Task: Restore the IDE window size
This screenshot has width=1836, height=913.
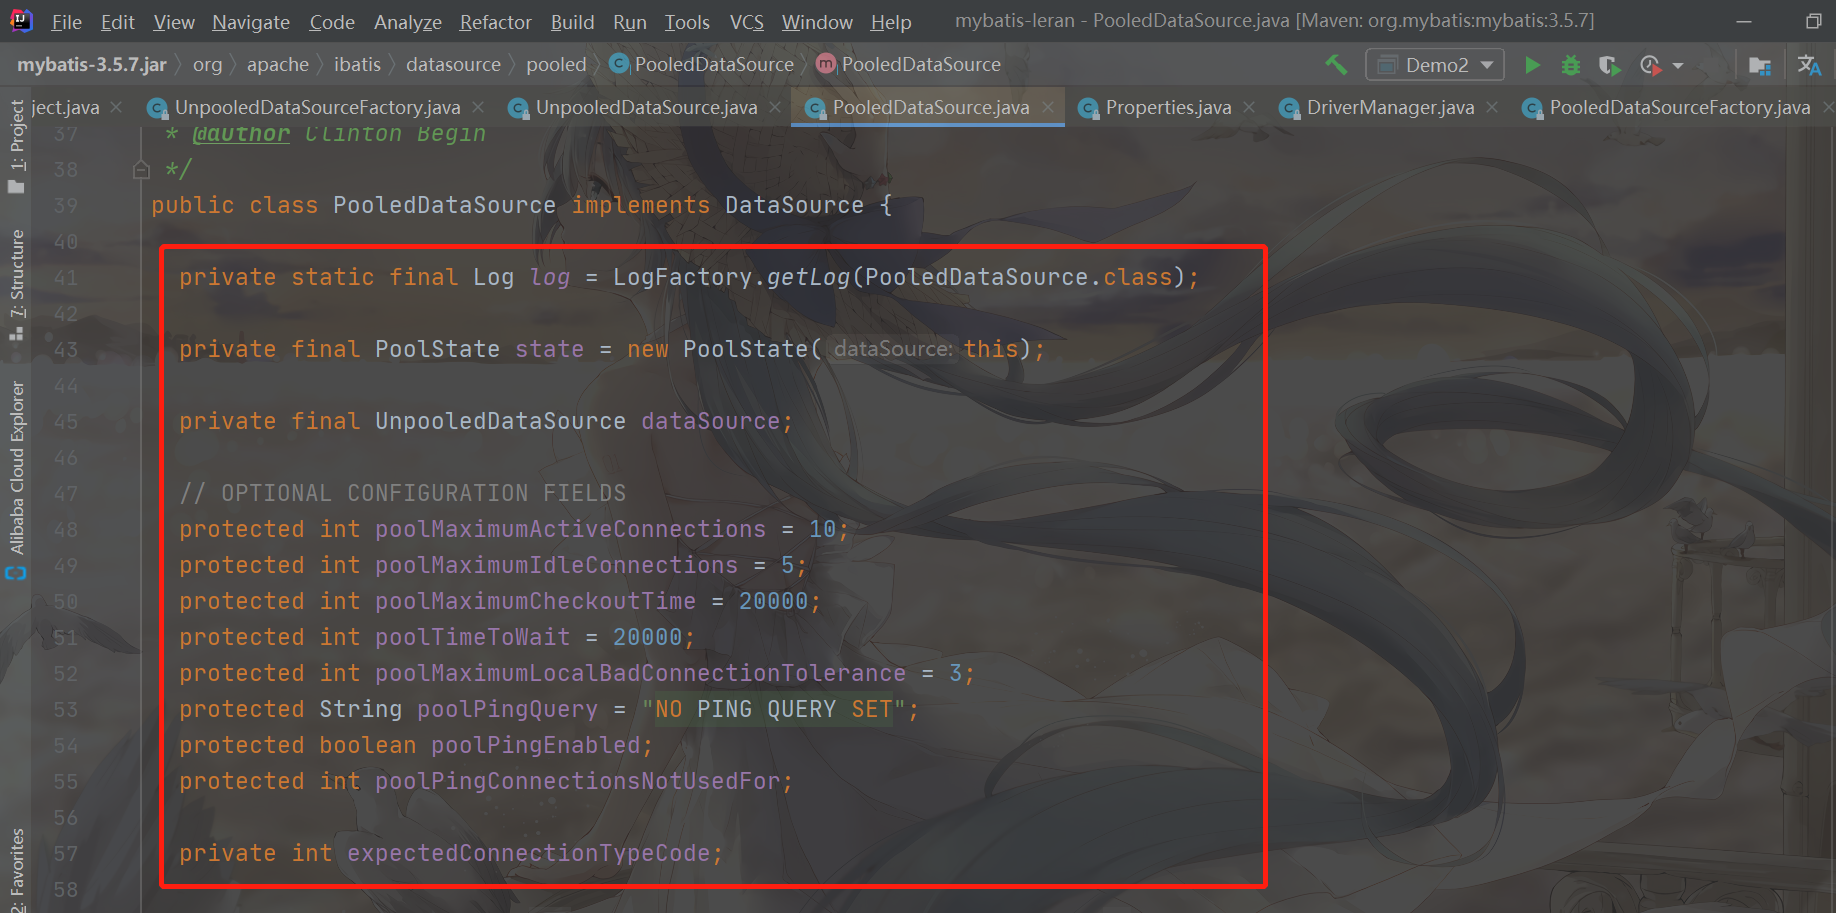Action: pos(1813,21)
